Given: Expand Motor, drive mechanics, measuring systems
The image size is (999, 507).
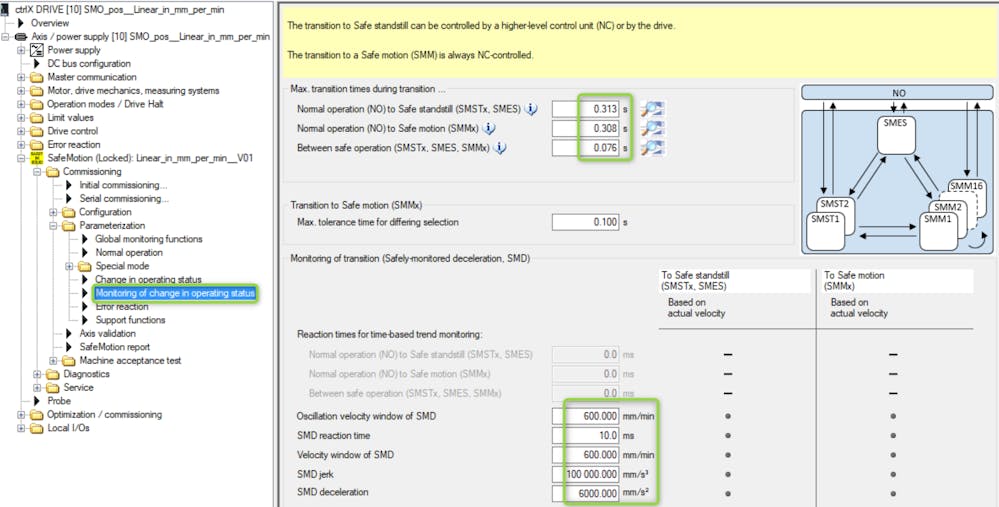Looking at the screenshot, I should [21, 90].
